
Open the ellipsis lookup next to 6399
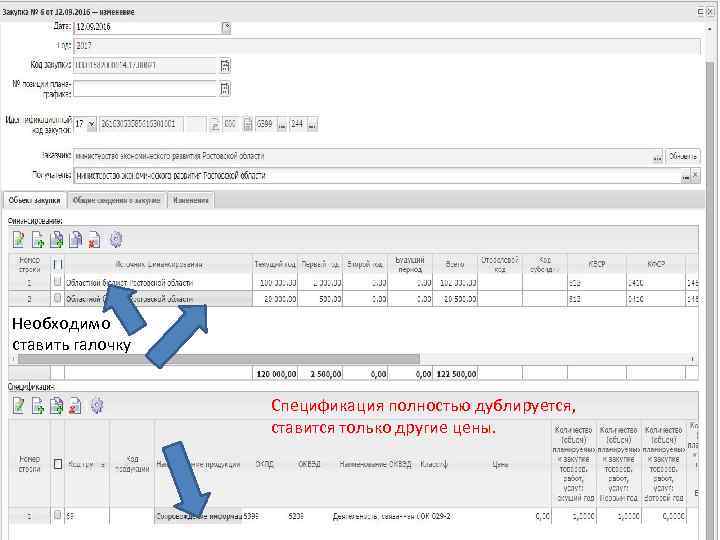pos(281,125)
